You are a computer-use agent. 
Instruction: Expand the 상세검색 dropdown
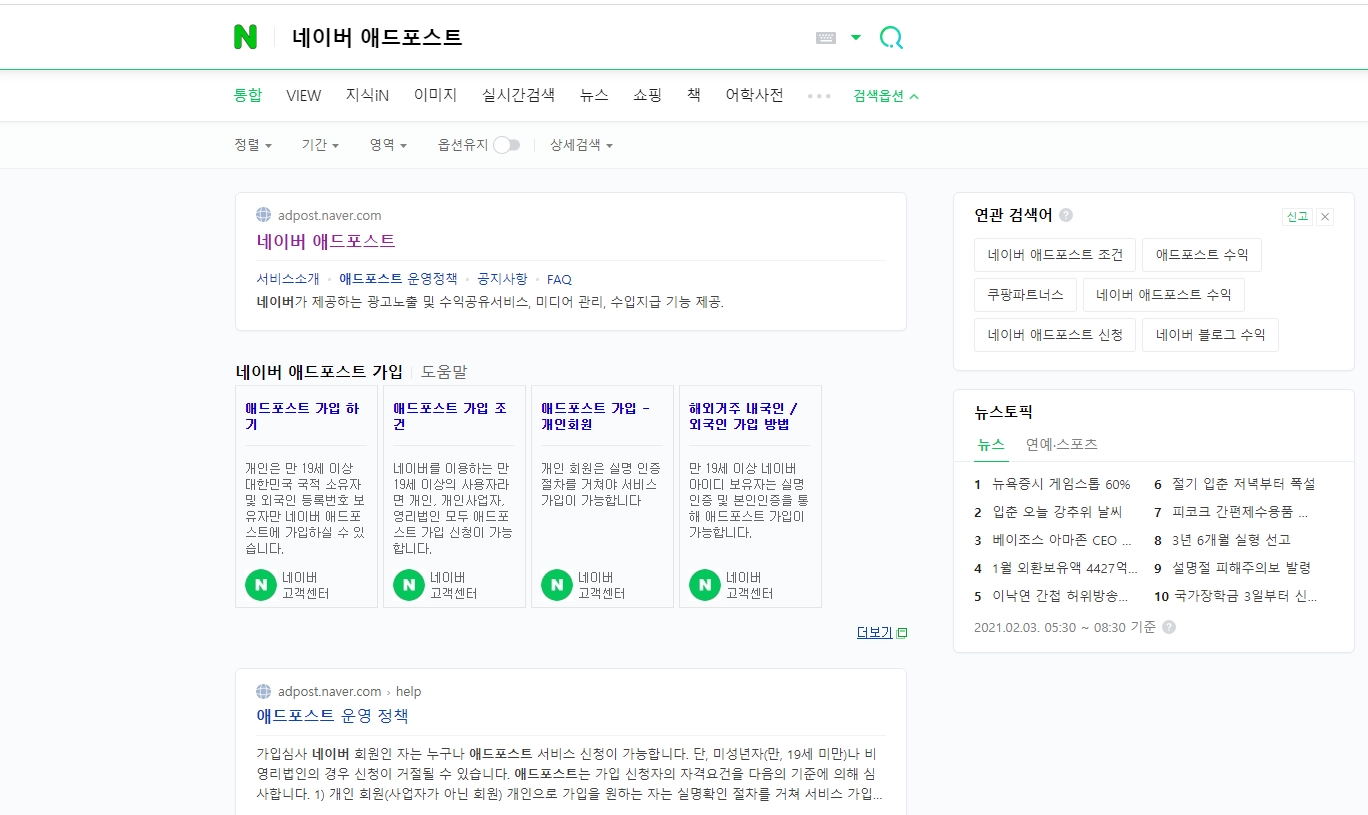[581, 145]
